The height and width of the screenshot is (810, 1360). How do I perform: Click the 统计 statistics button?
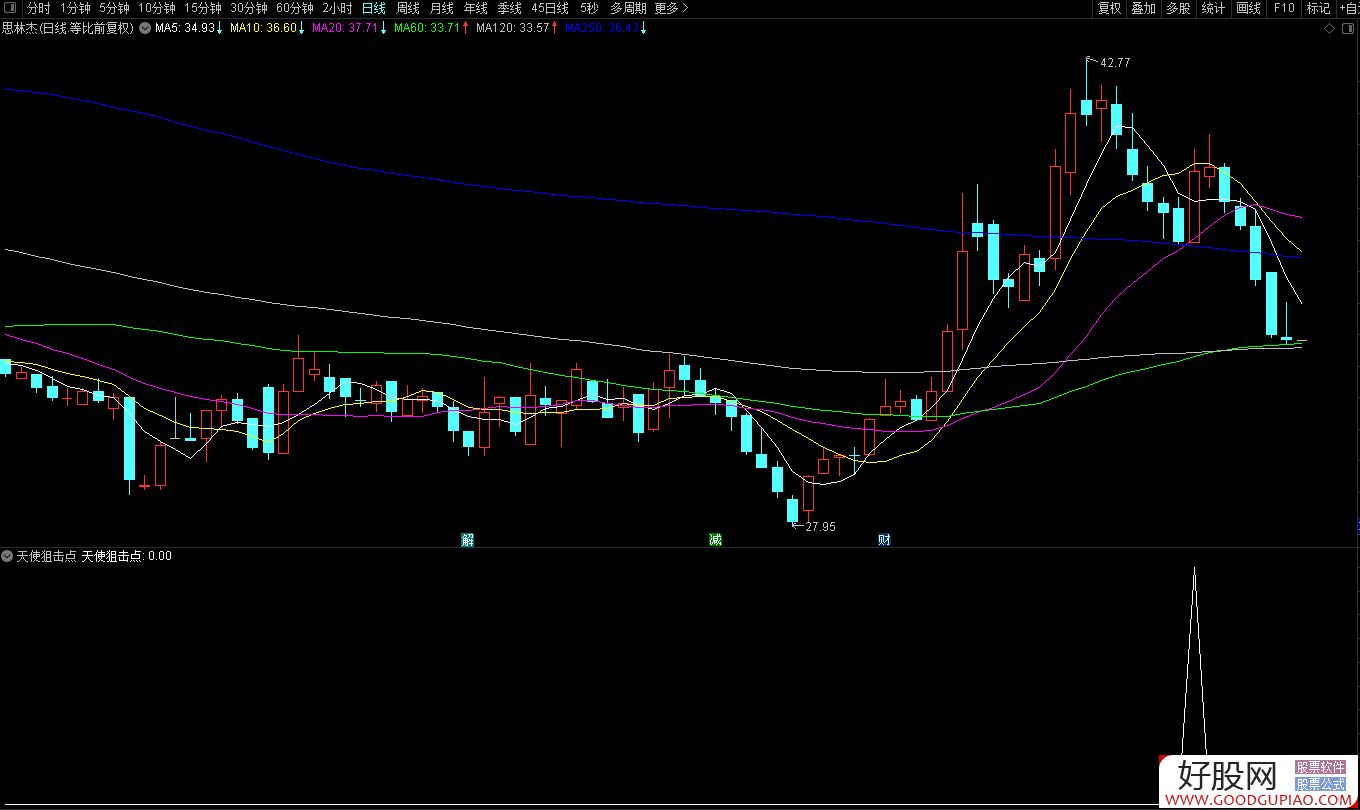click(1213, 8)
